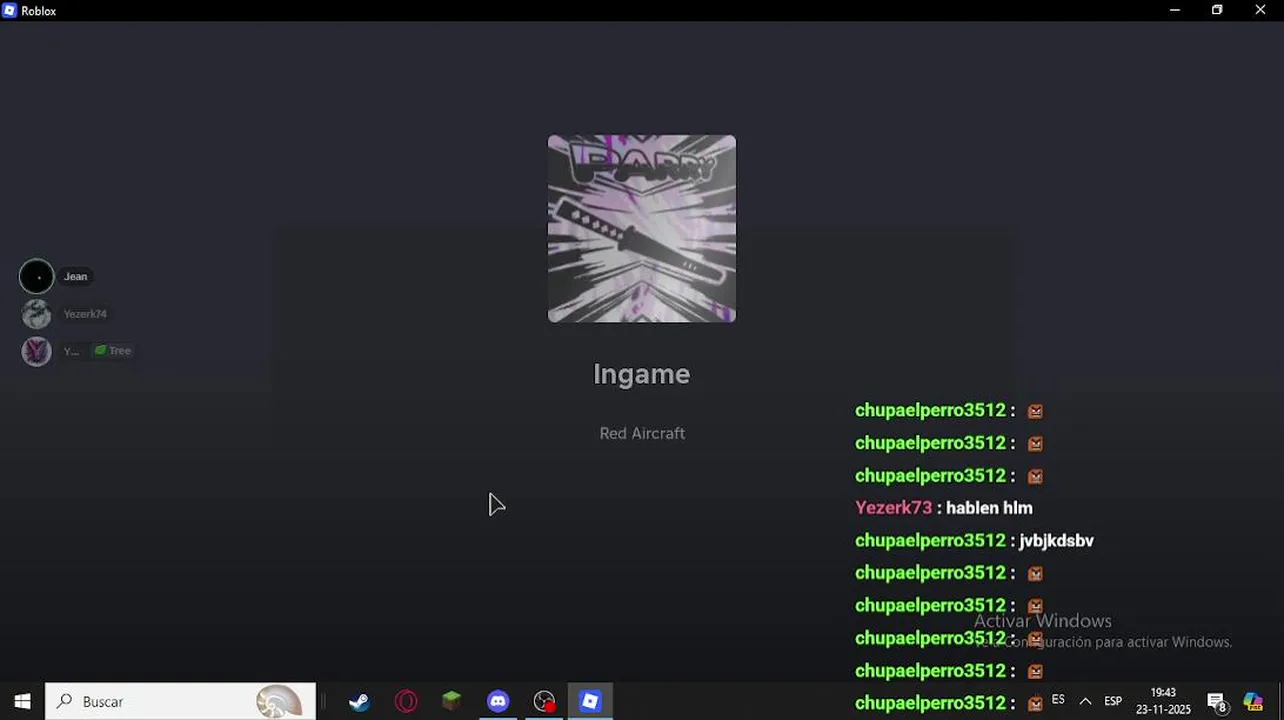Click the chat message 'jvbjkdsbv'
This screenshot has height=720, width=1284.
pos(1056,541)
